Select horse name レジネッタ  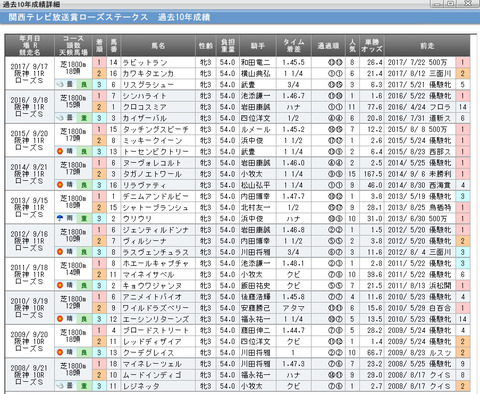point(141,386)
